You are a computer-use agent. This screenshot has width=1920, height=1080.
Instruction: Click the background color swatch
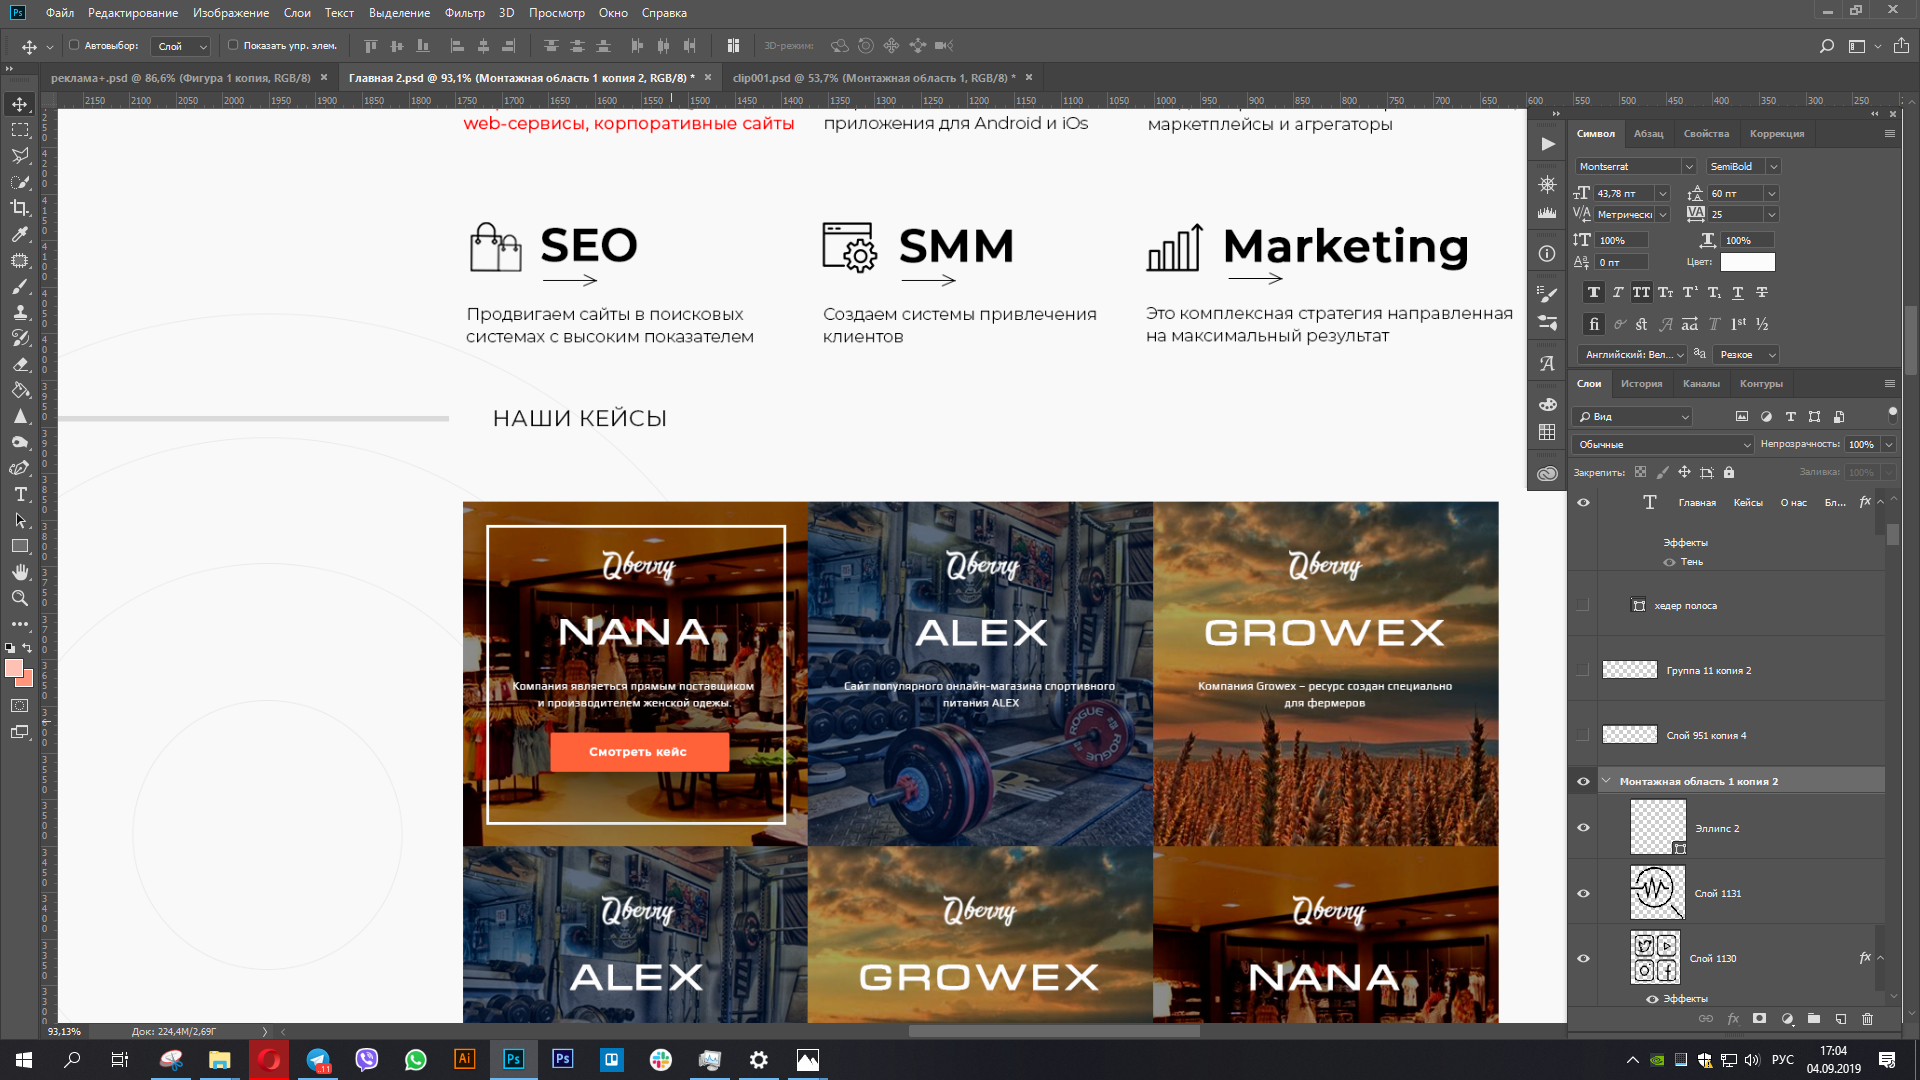point(27,681)
